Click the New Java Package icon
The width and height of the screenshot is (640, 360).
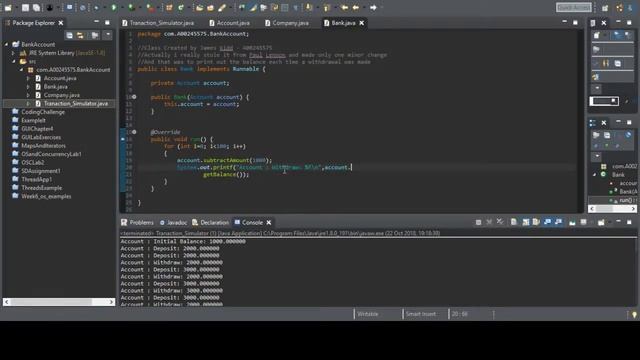coord(169,7)
